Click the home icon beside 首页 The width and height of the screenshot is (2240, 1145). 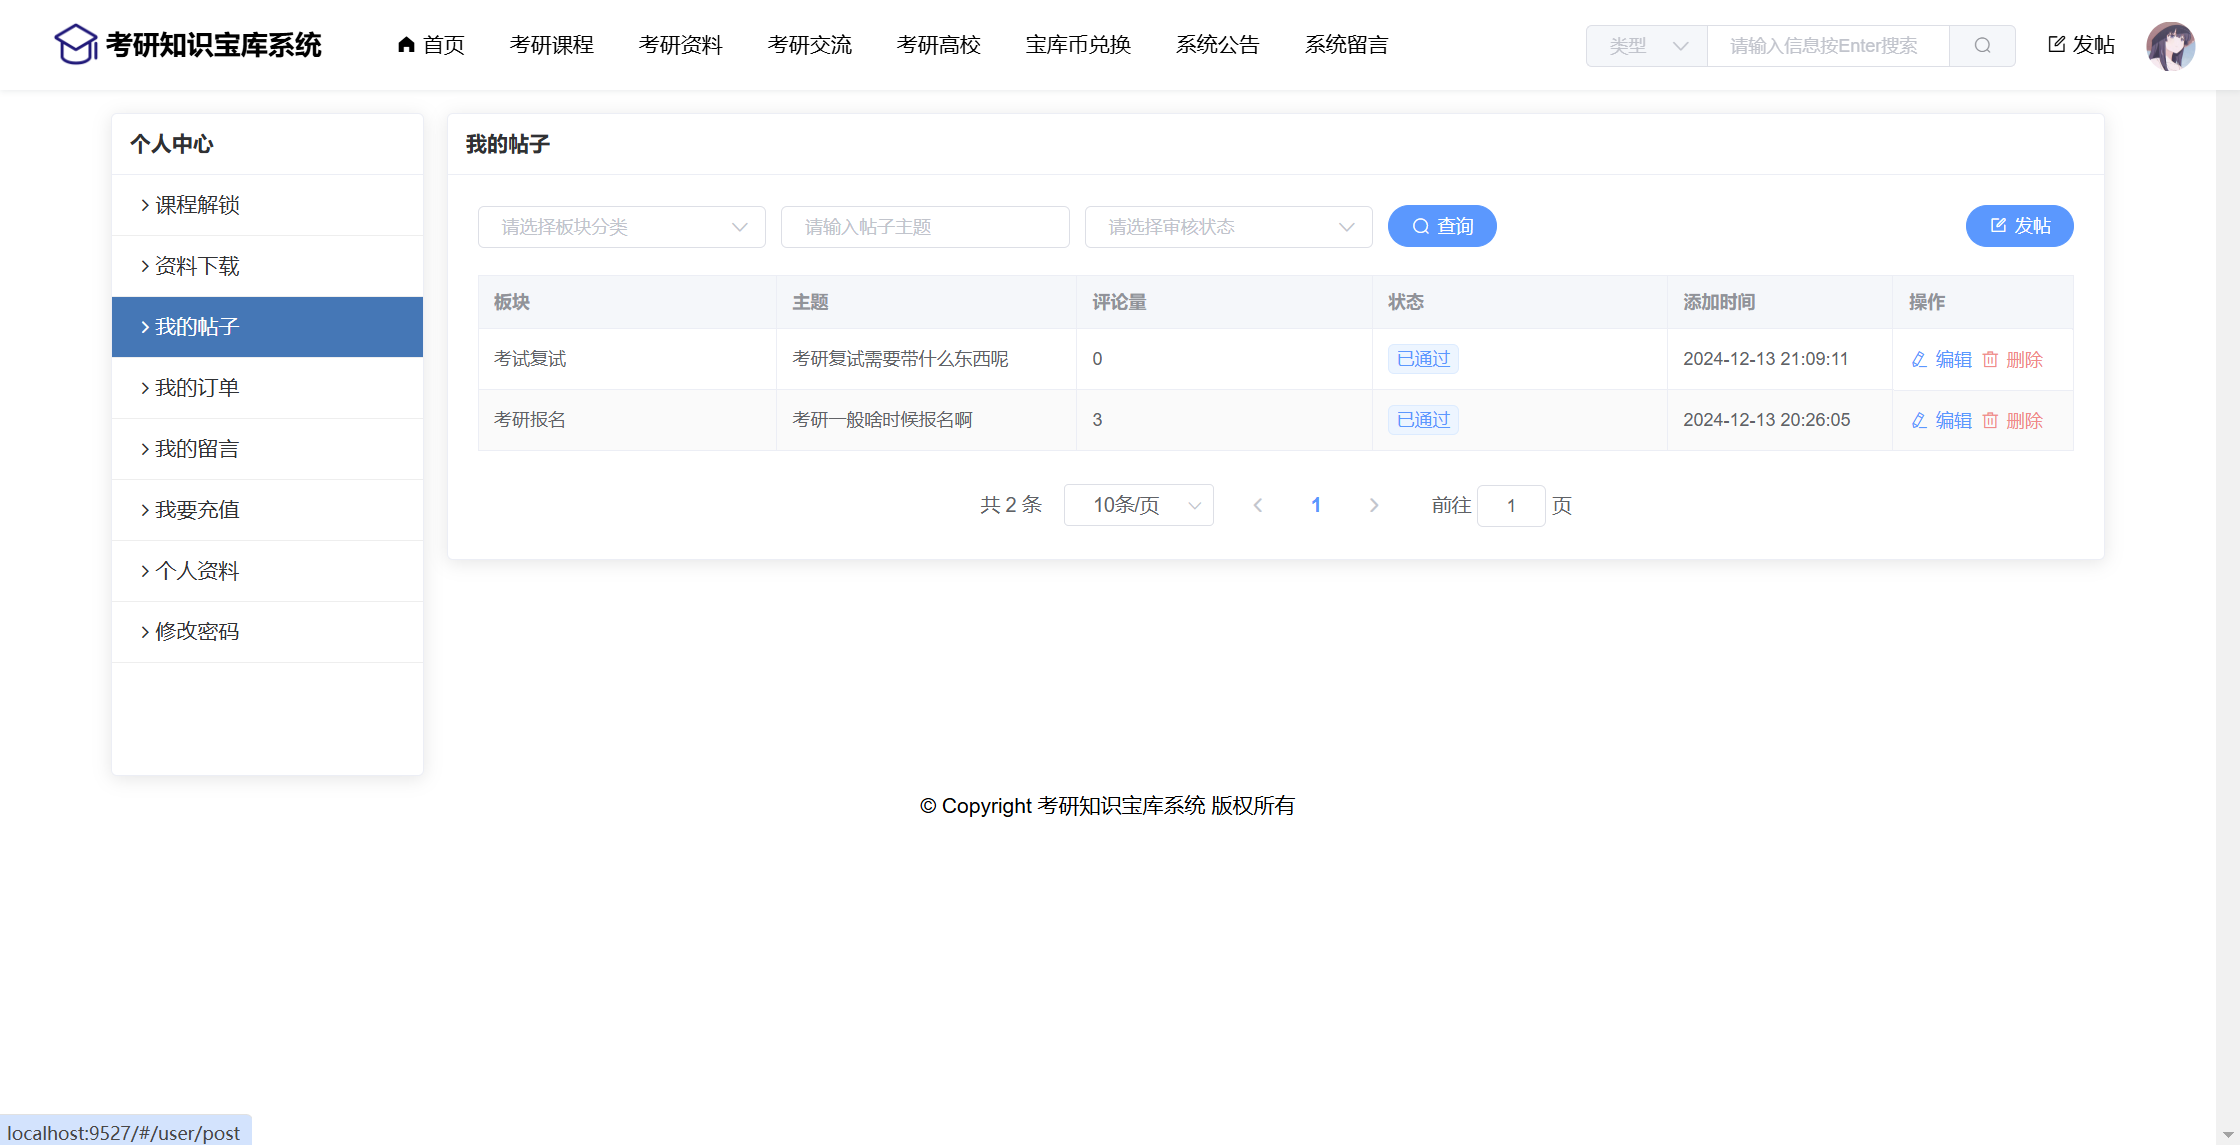[x=406, y=44]
